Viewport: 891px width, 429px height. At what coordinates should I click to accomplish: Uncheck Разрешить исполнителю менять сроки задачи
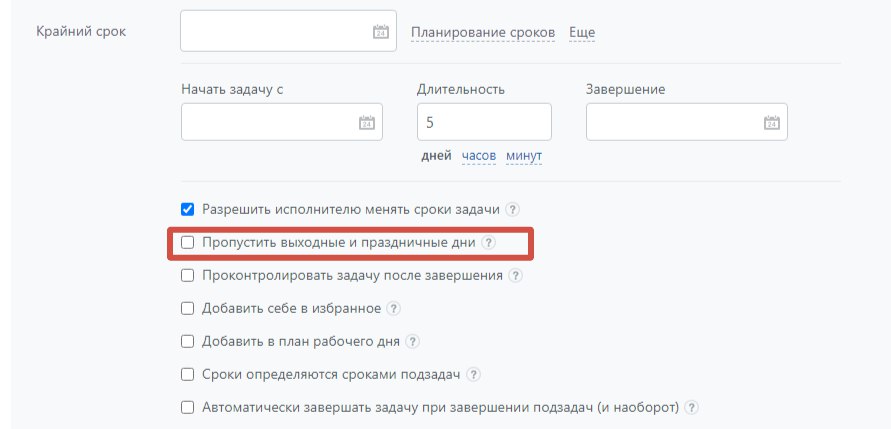pyautogui.click(x=187, y=210)
